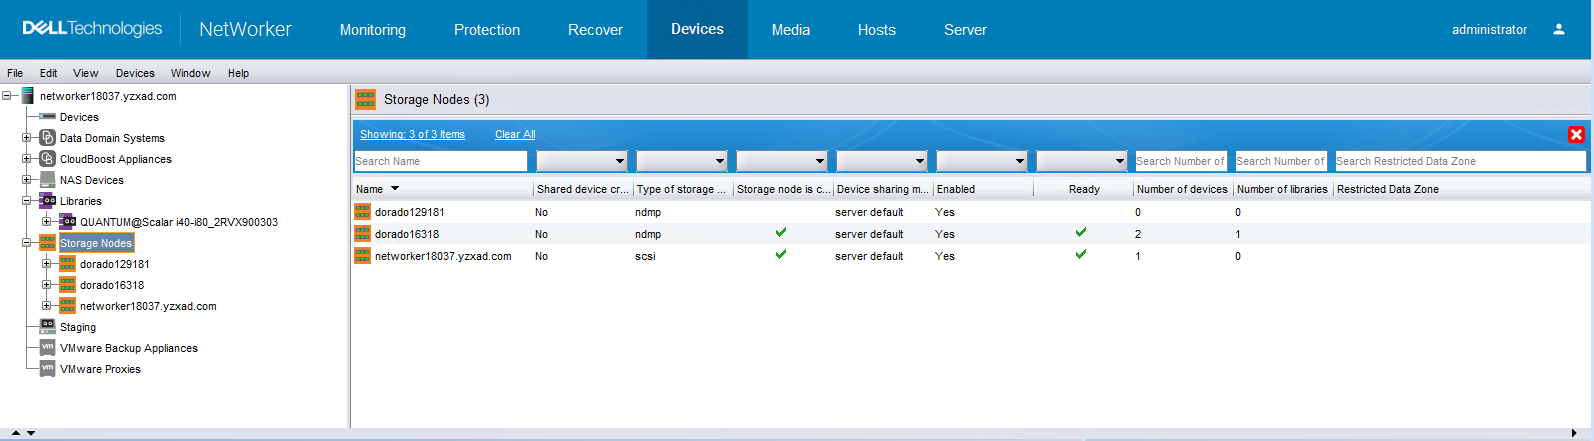Viewport: 1594px width, 441px height.
Task: Click the networker18037.yzxad.com server icon in tree
Action: [28, 96]
